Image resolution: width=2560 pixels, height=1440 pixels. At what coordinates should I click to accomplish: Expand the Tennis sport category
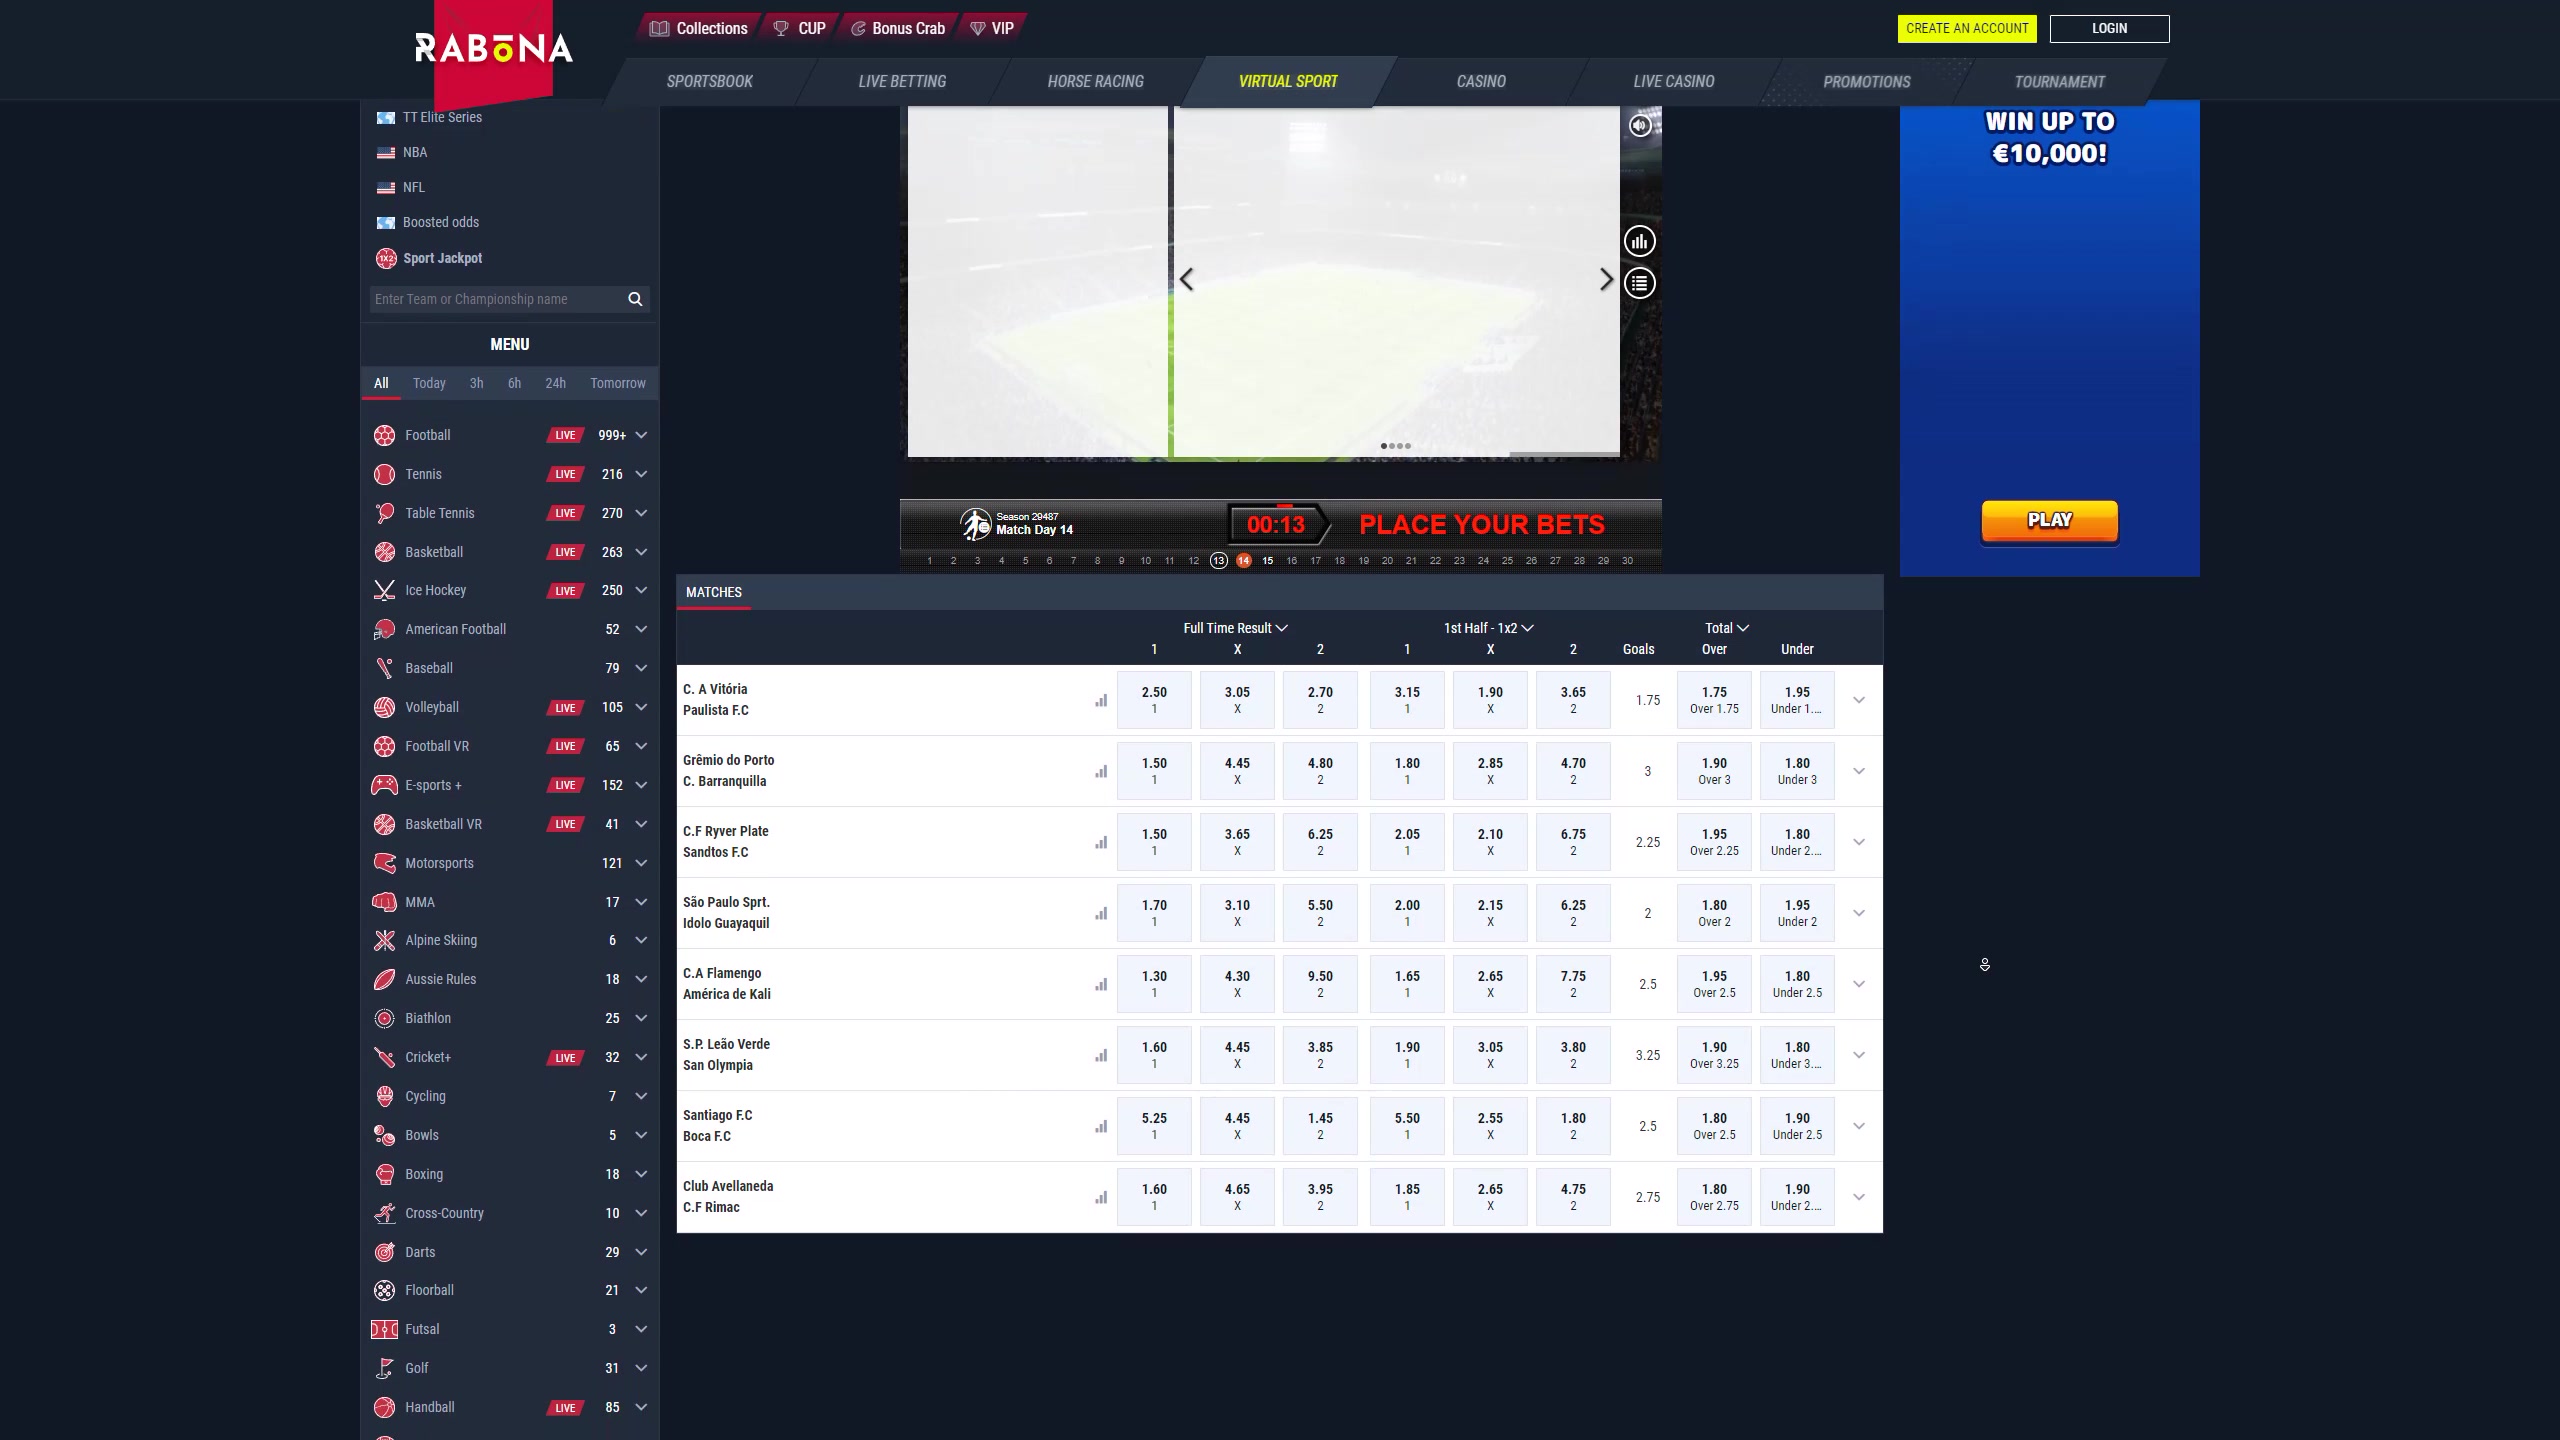click(641, 474)
